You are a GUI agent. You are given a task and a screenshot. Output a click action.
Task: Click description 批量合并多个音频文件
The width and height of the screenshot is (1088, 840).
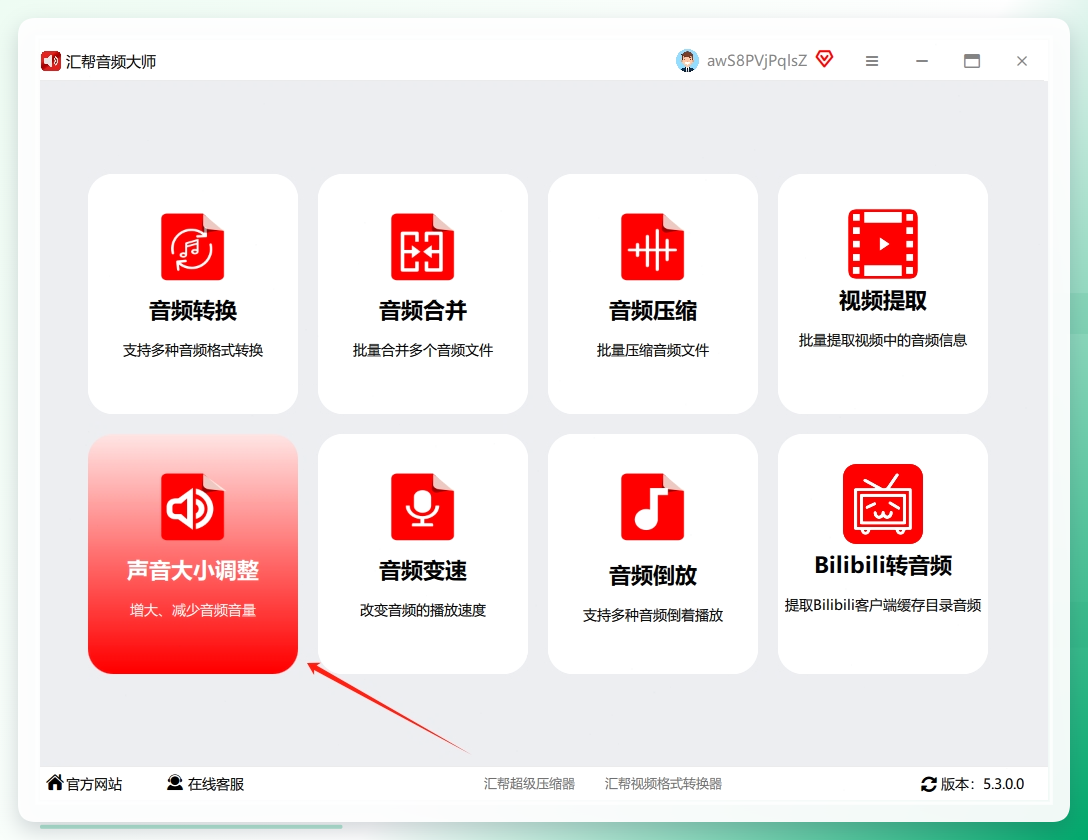[x=423, y=350]
